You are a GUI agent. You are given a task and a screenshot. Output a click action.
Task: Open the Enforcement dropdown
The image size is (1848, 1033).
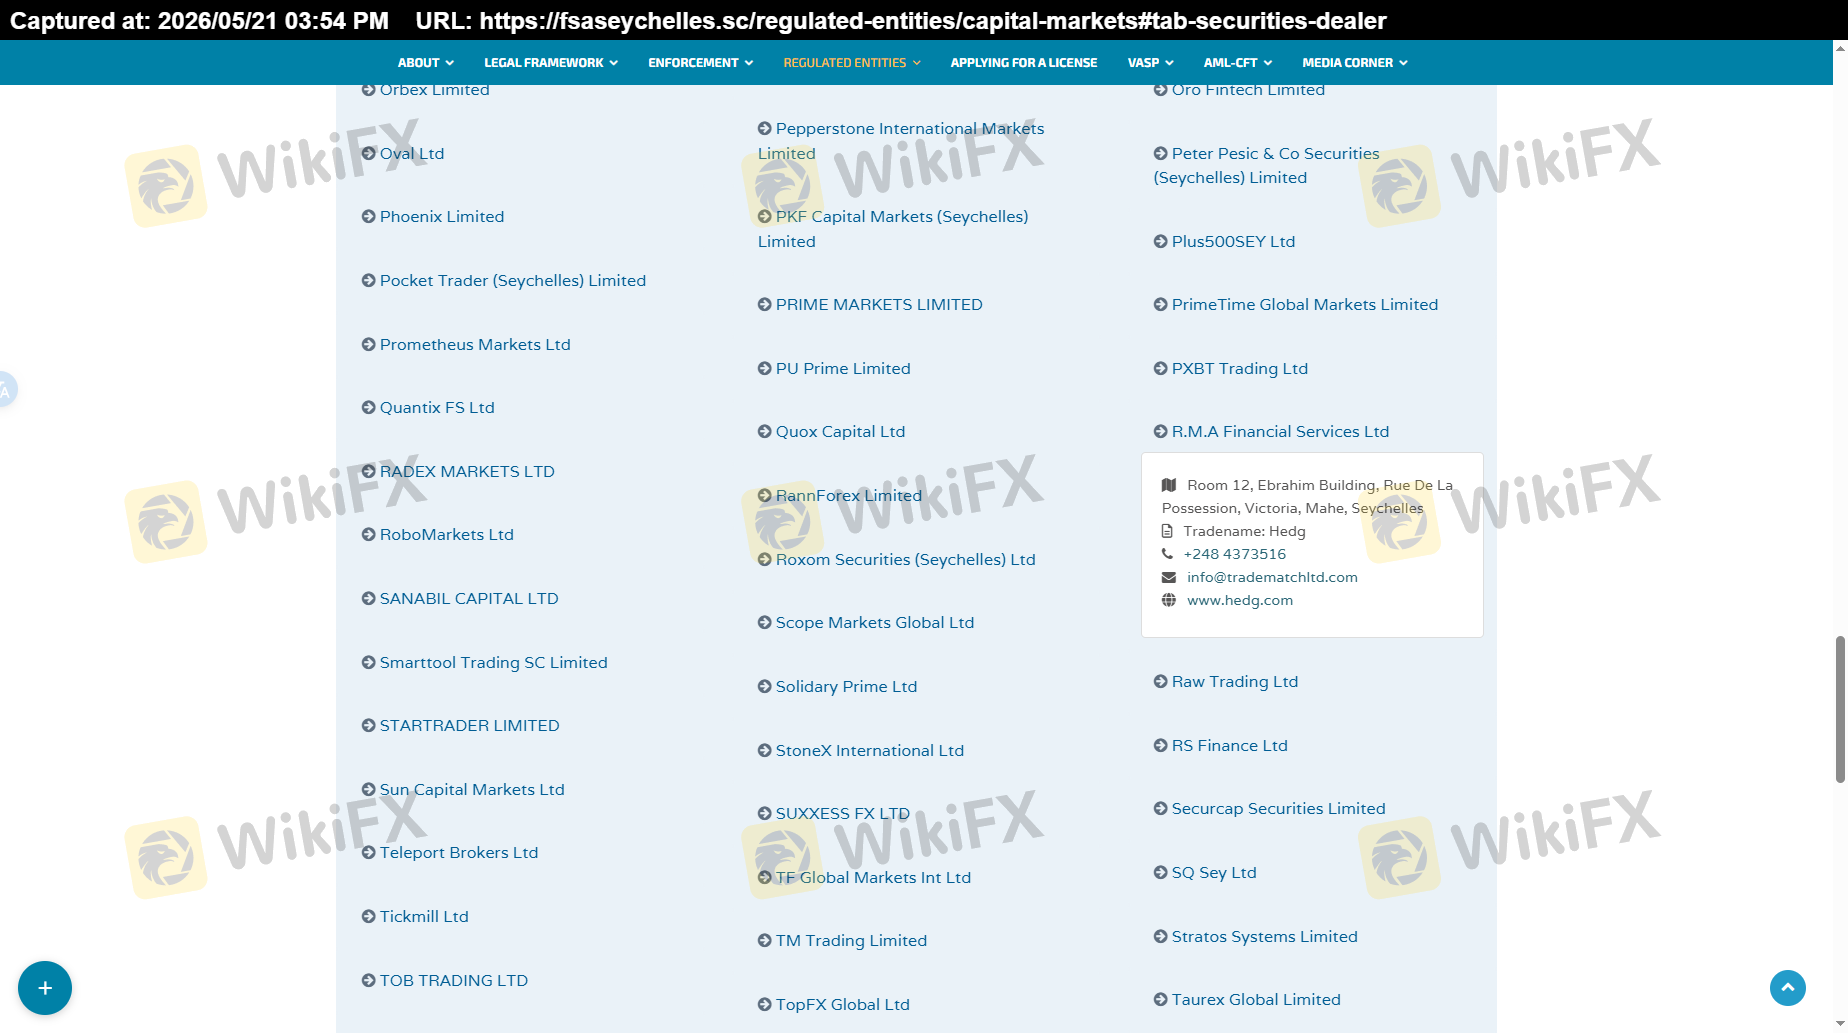tap(700, 62)
